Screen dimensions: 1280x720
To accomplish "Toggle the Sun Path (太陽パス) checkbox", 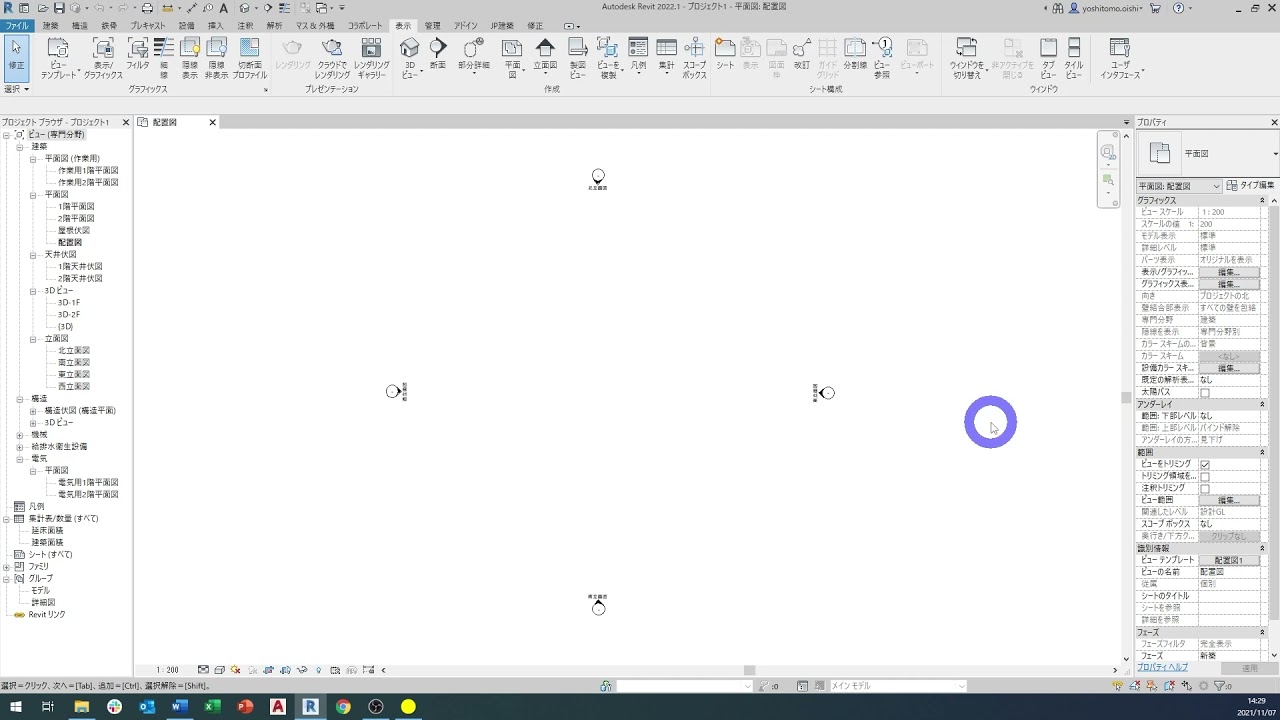I will point(1205,392).
